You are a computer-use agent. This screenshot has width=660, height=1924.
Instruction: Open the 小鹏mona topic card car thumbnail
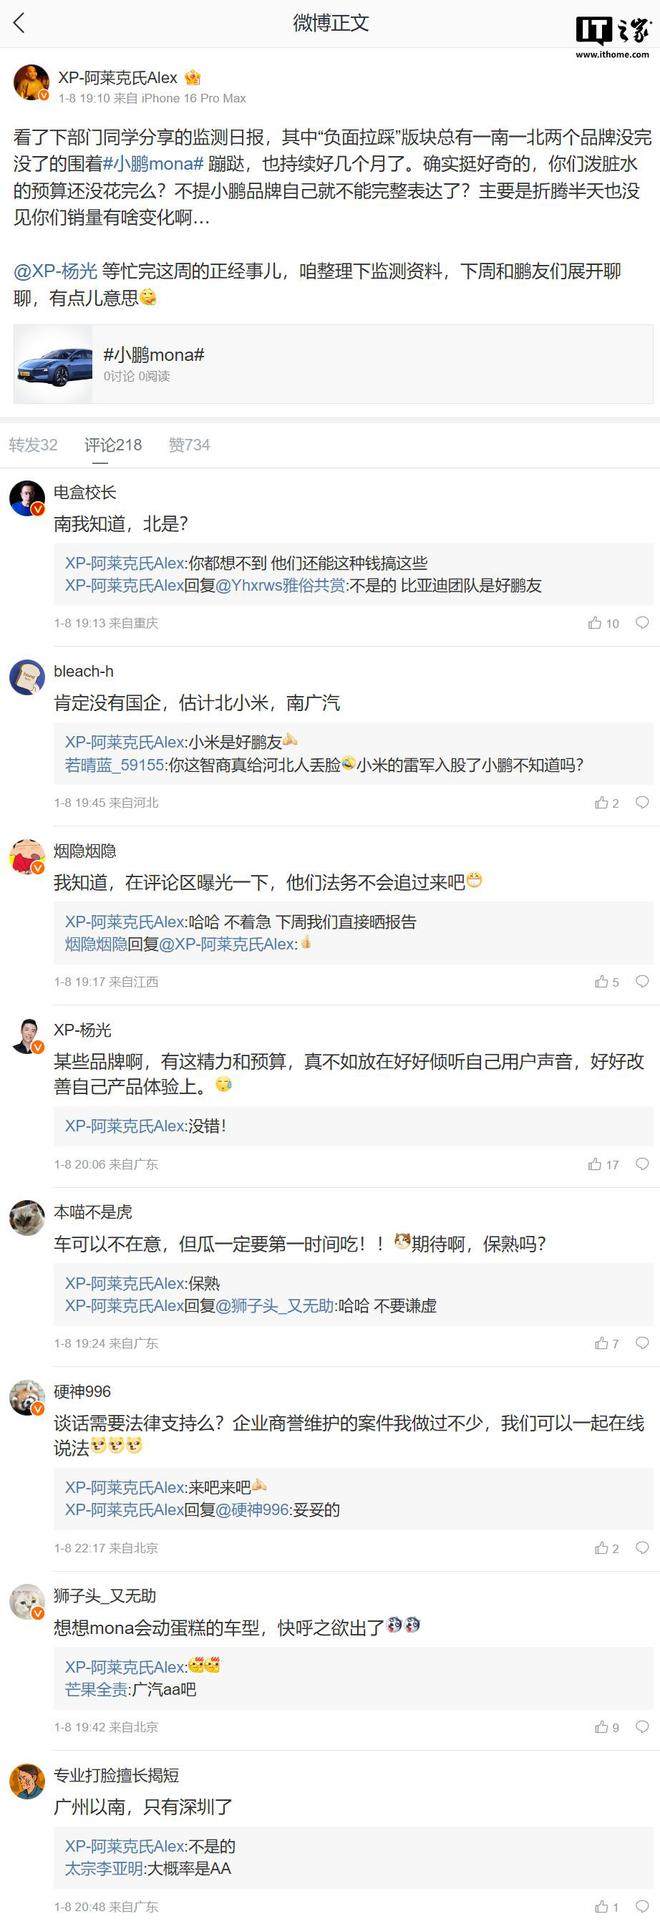pos(54,364)
